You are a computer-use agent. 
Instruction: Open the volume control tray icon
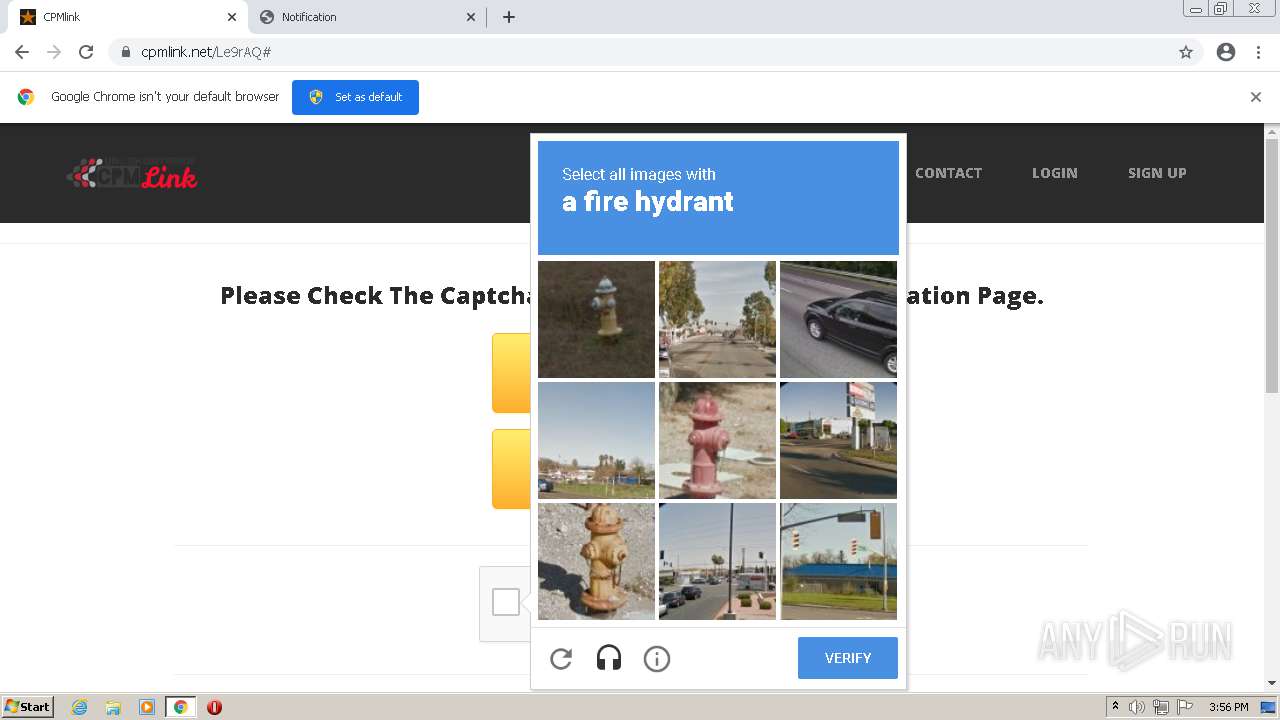coord(1137,707)
